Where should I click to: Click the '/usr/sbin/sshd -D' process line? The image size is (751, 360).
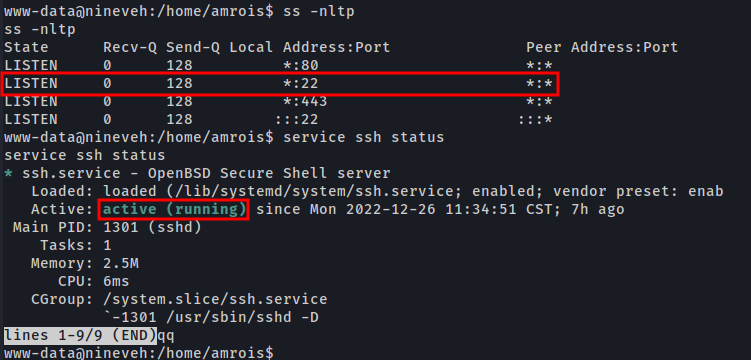211,317
